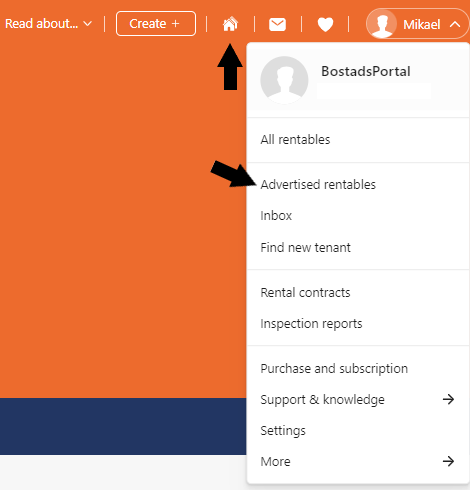Expand the Read about... dropdown
Viewport: 470px width, 490px height.
(x=48, y=24)
